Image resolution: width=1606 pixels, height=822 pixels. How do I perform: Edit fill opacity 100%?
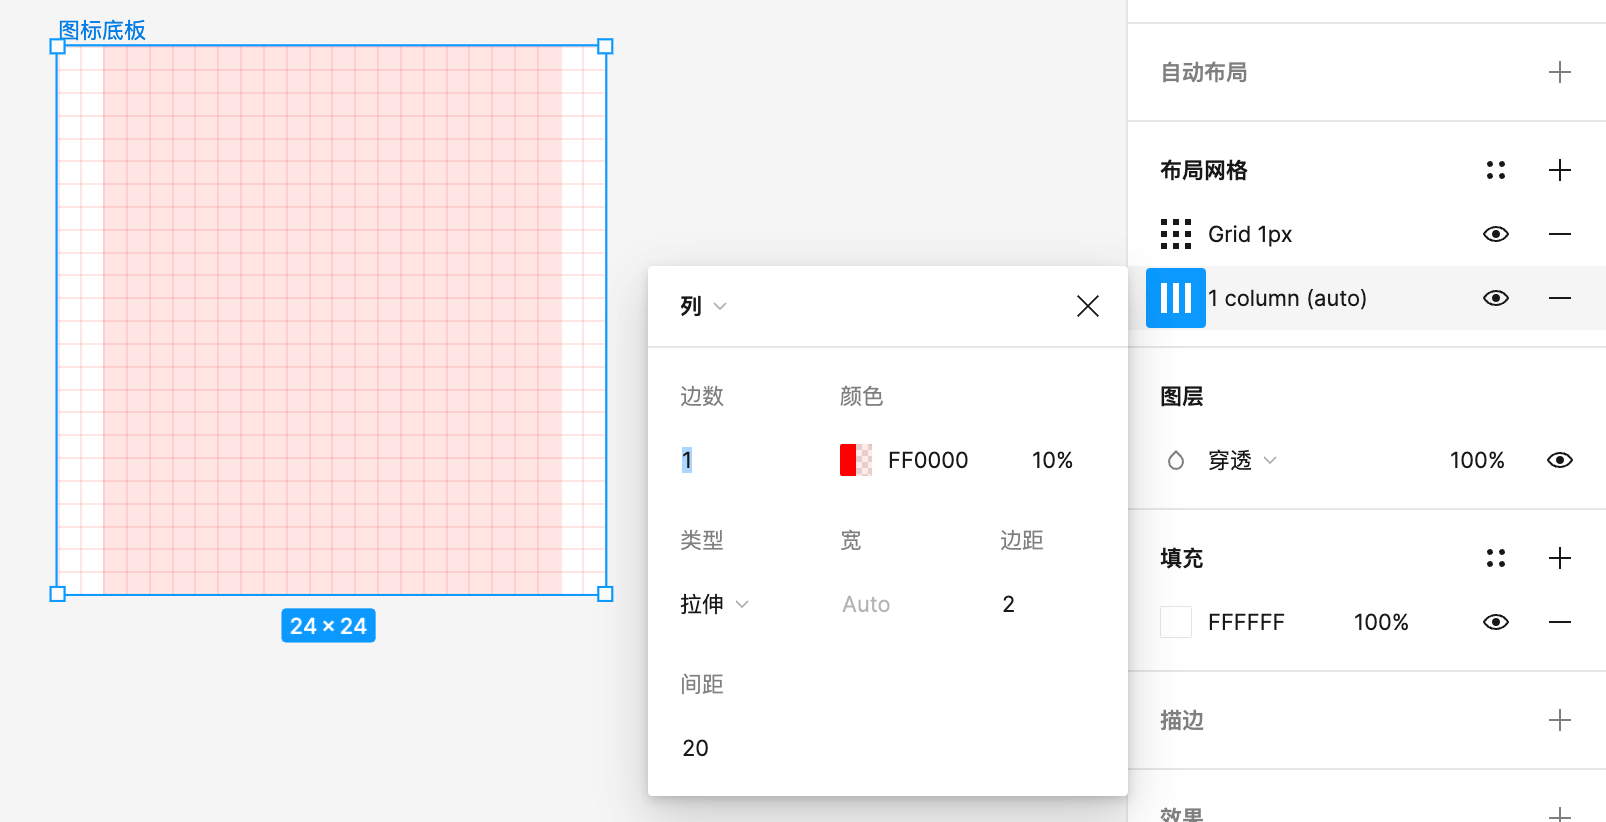coord(1381,622)
